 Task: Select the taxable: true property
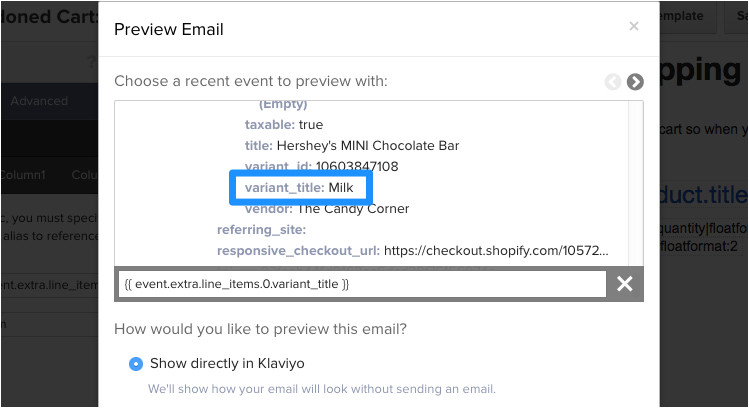click(283, 124)
